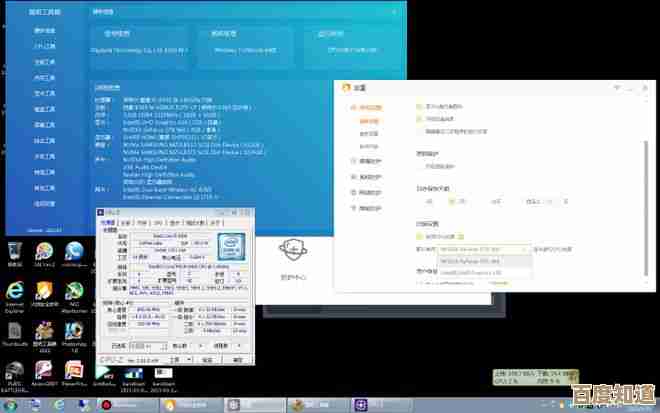This screenshot has width=660, height=413.
Task: Switch to the 关于 tab in CPU-Z
Action: point(215,223)
